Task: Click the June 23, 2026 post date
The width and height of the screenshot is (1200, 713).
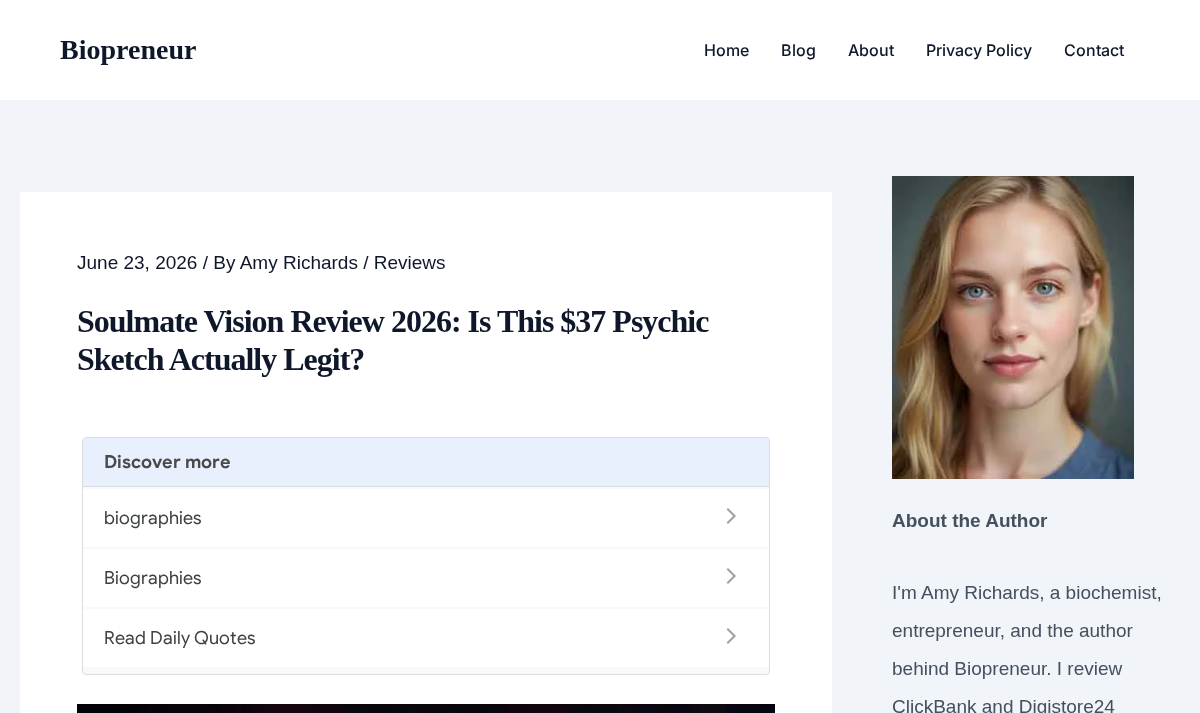Action: tap(137, 263)
